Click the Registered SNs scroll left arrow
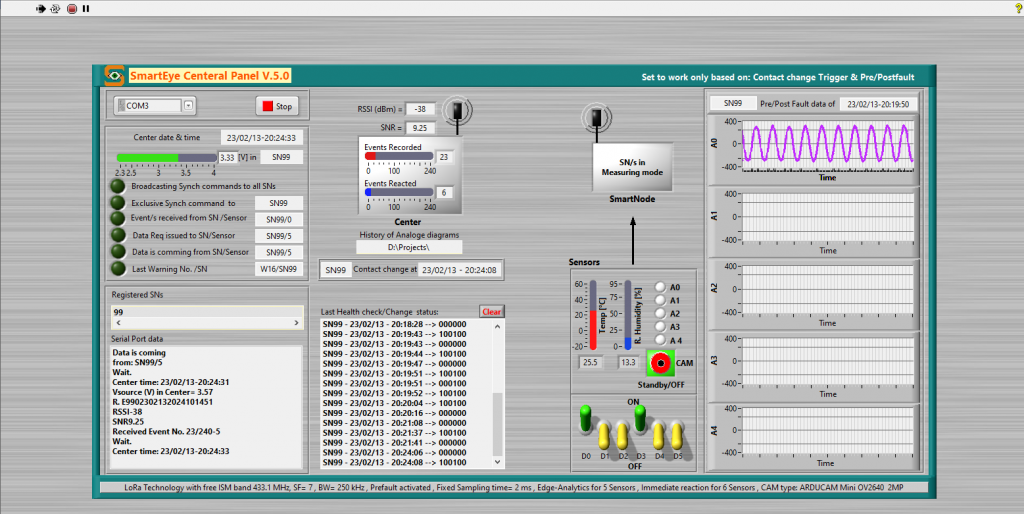 point(118,323)
